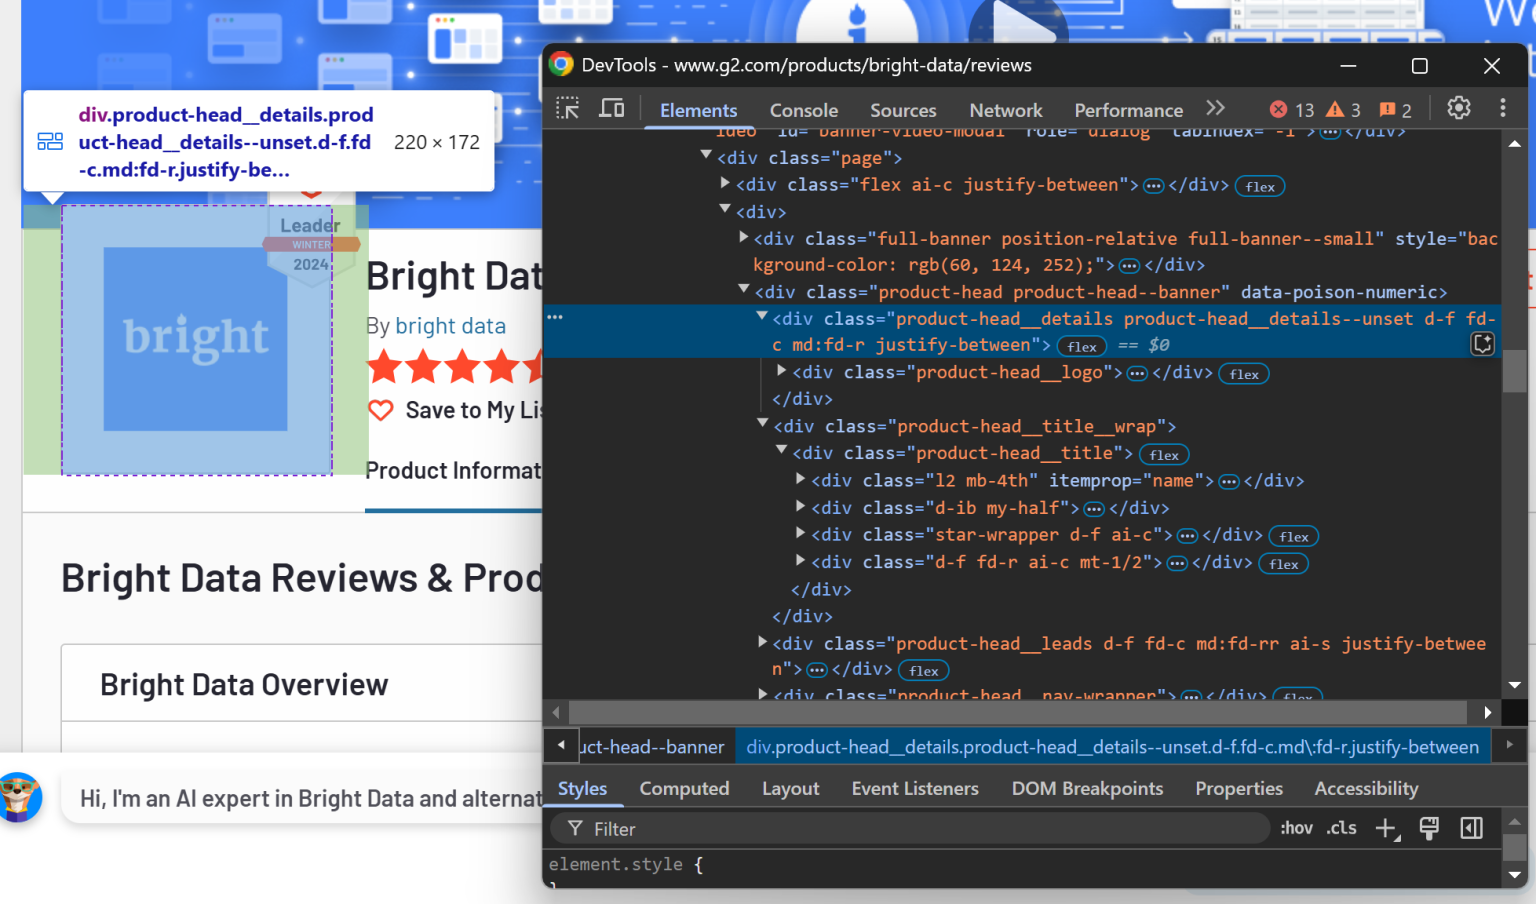Toggle the computed styles sidebar icon
The image size is (1536, 904).
point(1471,828)
